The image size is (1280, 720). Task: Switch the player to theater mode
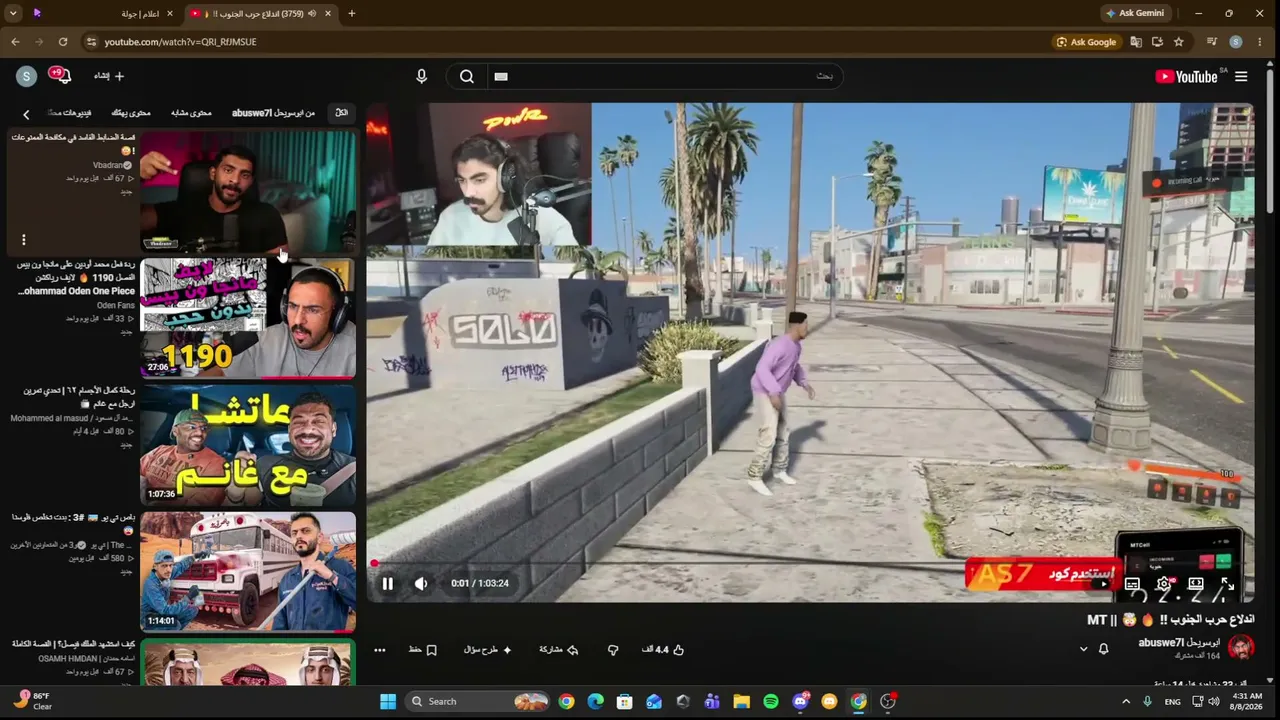[x=1195, y=584]
